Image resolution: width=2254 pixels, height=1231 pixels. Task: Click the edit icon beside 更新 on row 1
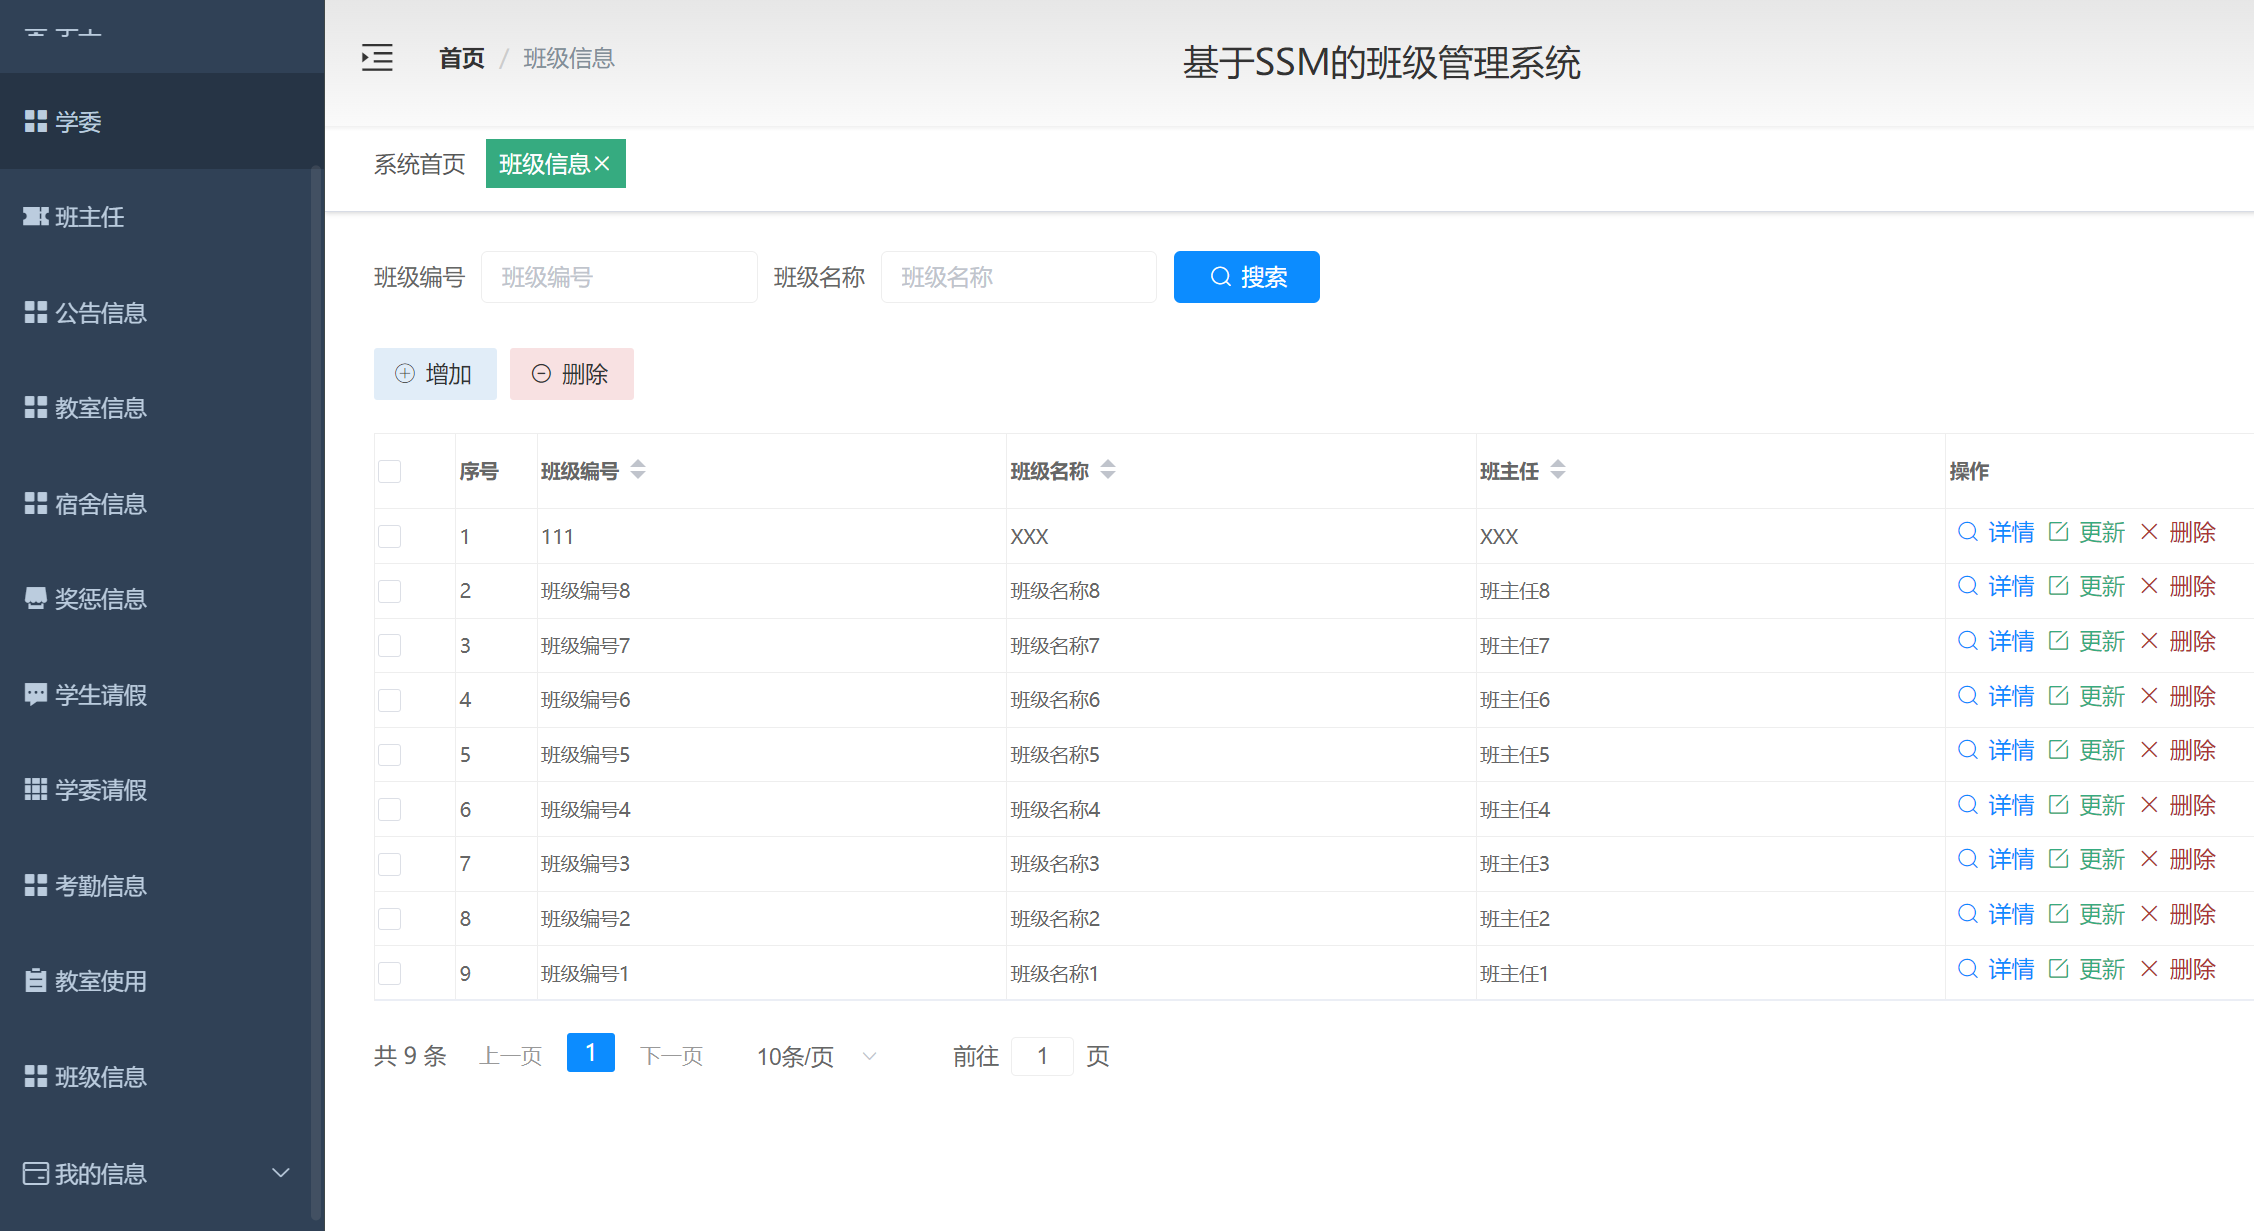pyautogui.click(x=2059, y=531)
